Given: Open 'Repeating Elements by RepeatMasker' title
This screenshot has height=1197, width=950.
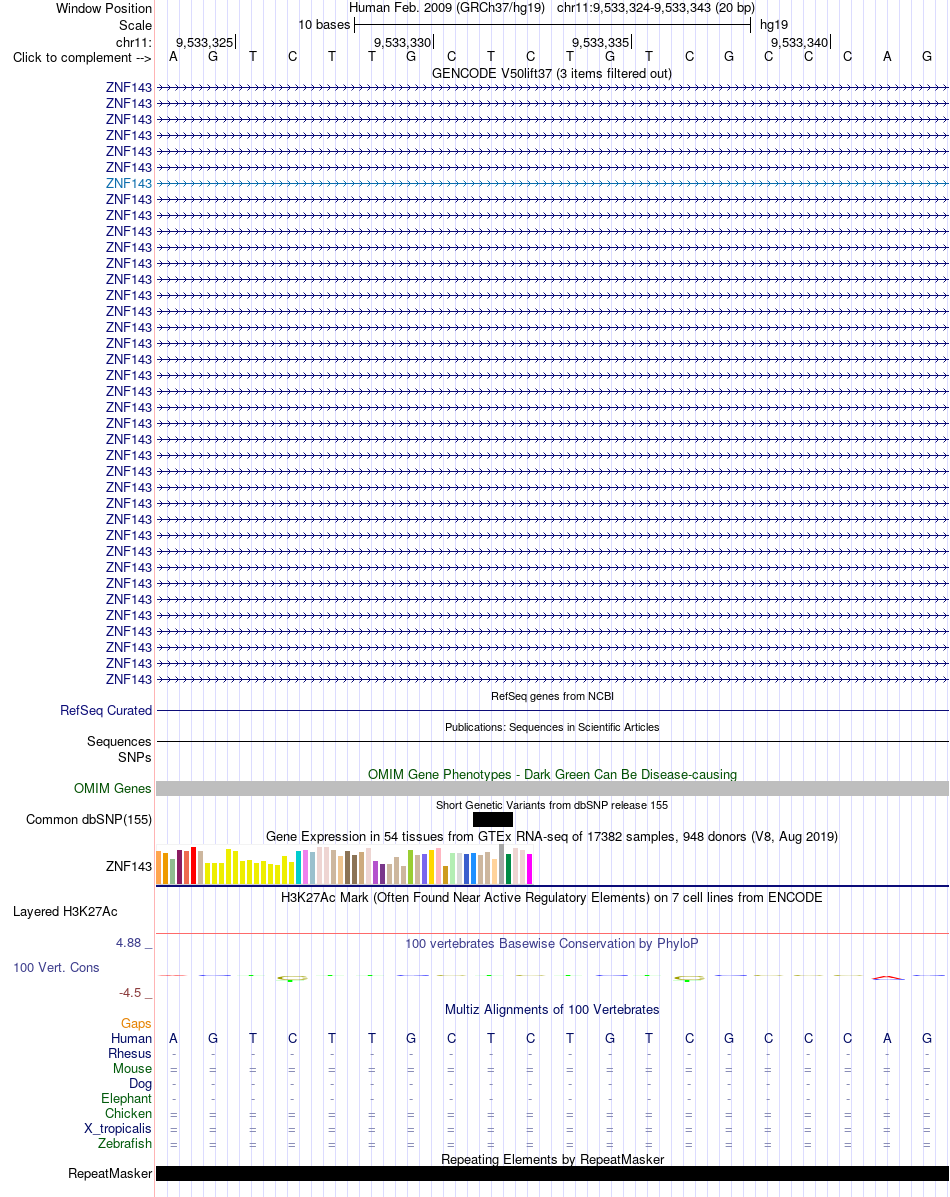Looking at the screenshot, I should (552, 1160).
